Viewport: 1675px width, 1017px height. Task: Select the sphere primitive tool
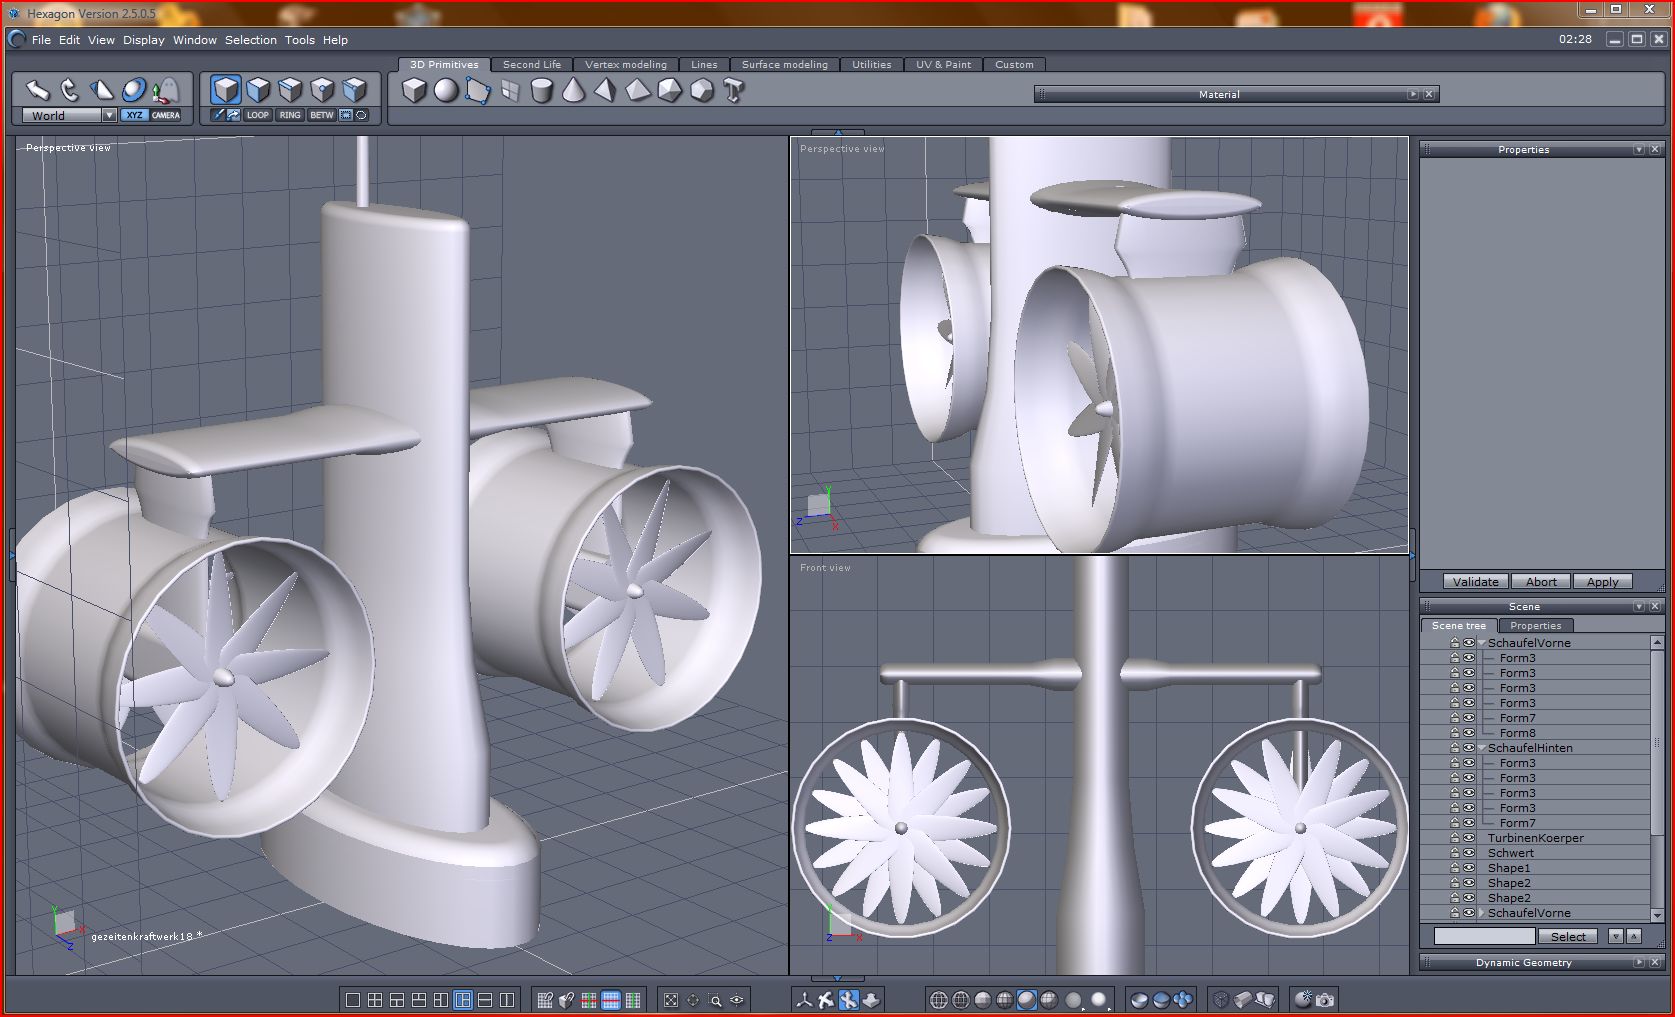coord(446,91)
